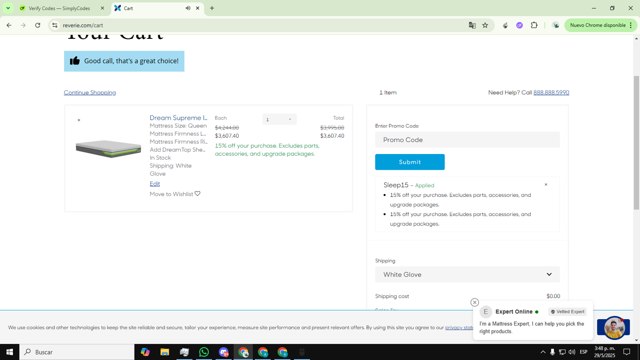The image size is (640, 360).
Task: Remove the applied Sleep15 promo code
Action: click(546, 184)
